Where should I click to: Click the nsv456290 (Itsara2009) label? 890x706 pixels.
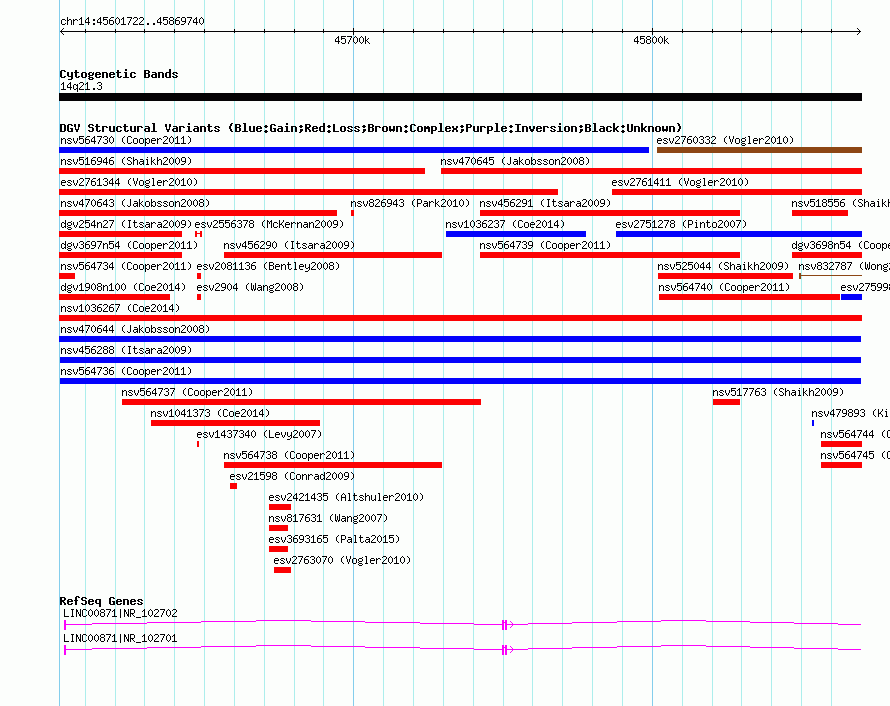coord(289,245)
